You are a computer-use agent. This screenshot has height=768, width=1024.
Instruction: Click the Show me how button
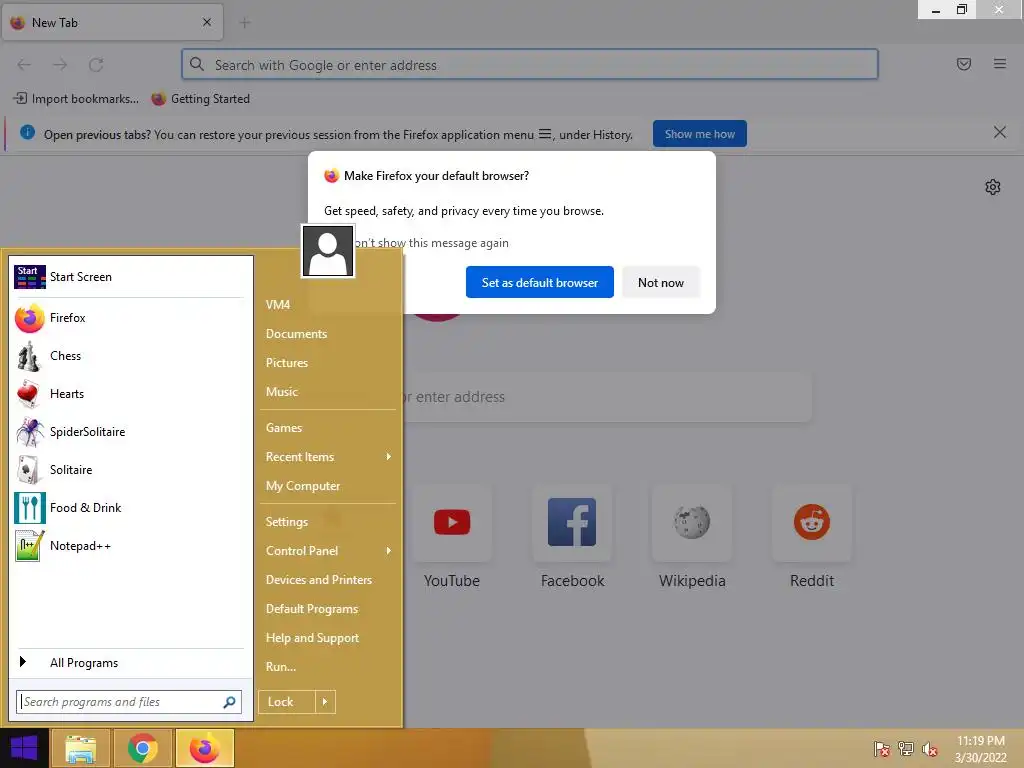point(699,134)
